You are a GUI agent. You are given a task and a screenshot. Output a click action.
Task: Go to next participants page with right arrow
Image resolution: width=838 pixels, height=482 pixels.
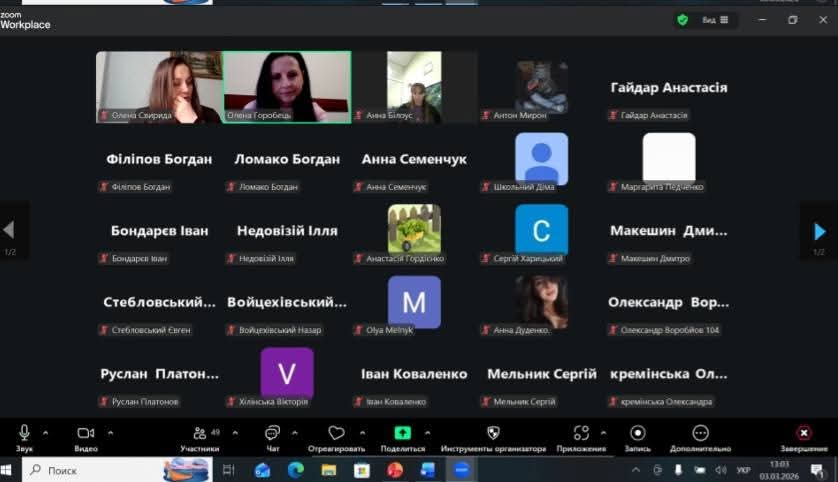click(819, 231)
